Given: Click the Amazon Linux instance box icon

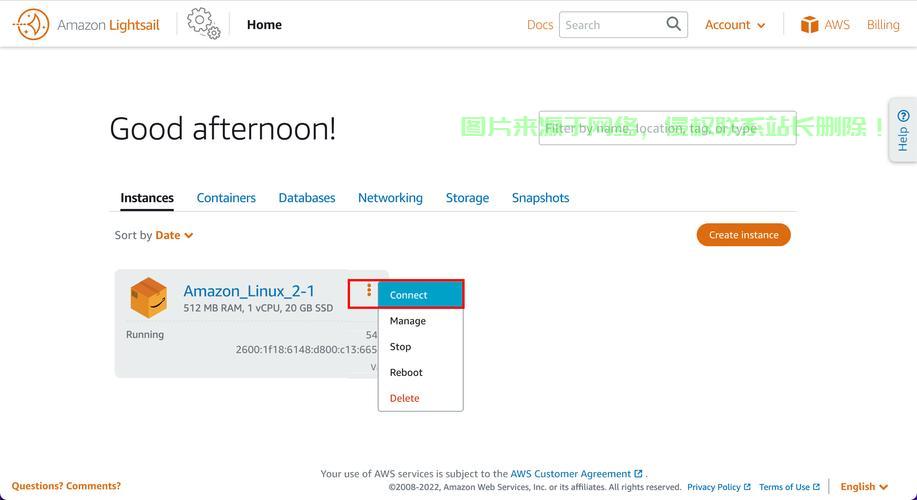Looking at the screenshot, I should click(149, 298).
